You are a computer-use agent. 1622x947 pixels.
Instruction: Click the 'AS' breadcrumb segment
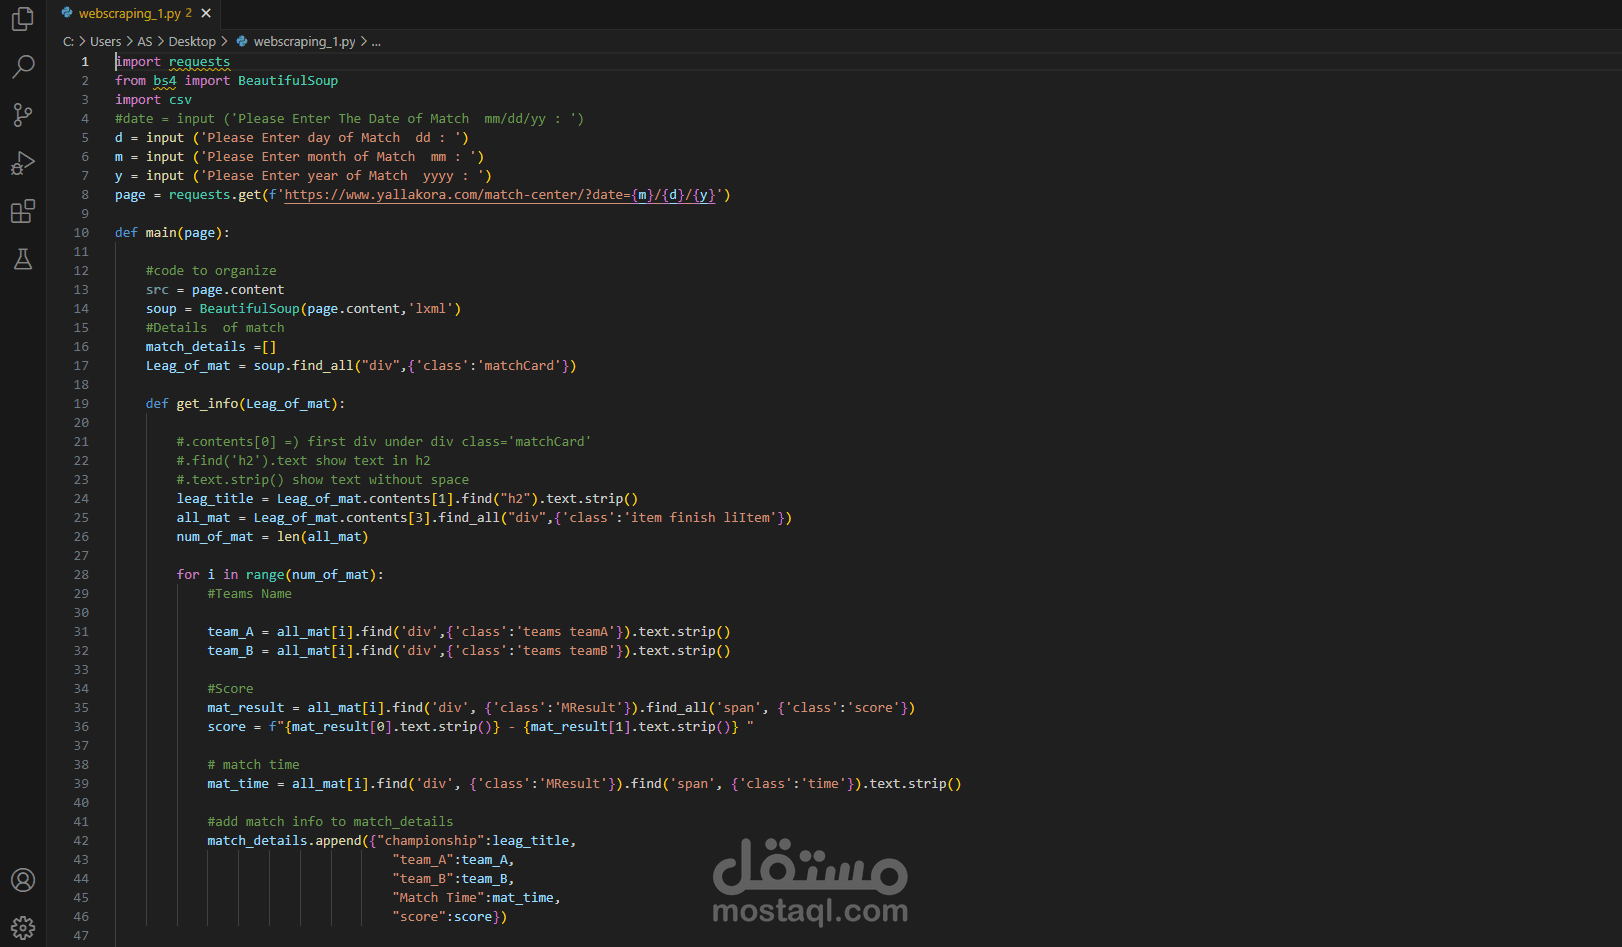tap(145, 41)
